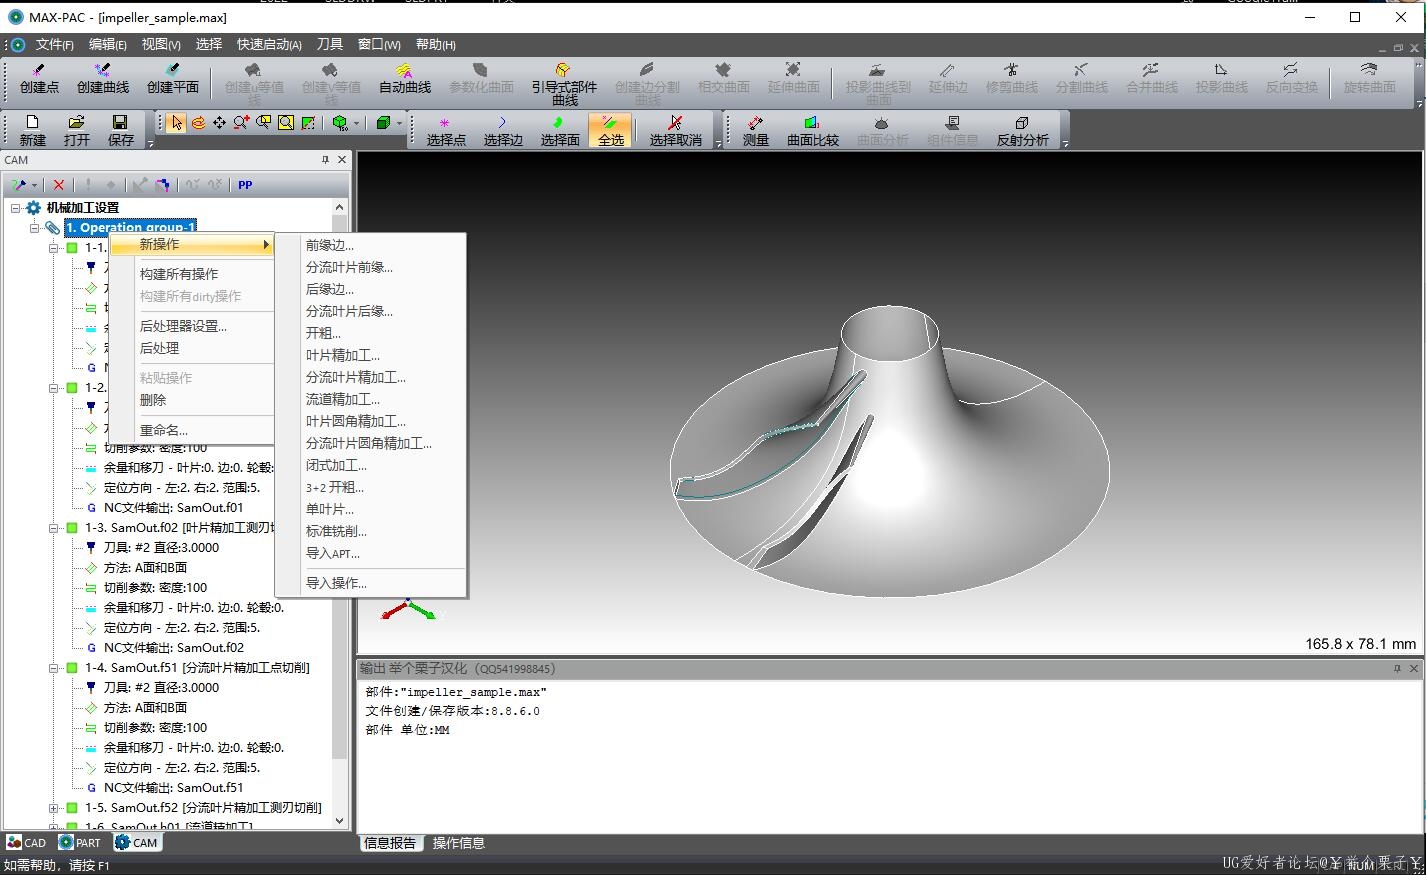Screen dimensions: 1426x875
Task: Toggle the pin on the output panel
Action: 1397,668
